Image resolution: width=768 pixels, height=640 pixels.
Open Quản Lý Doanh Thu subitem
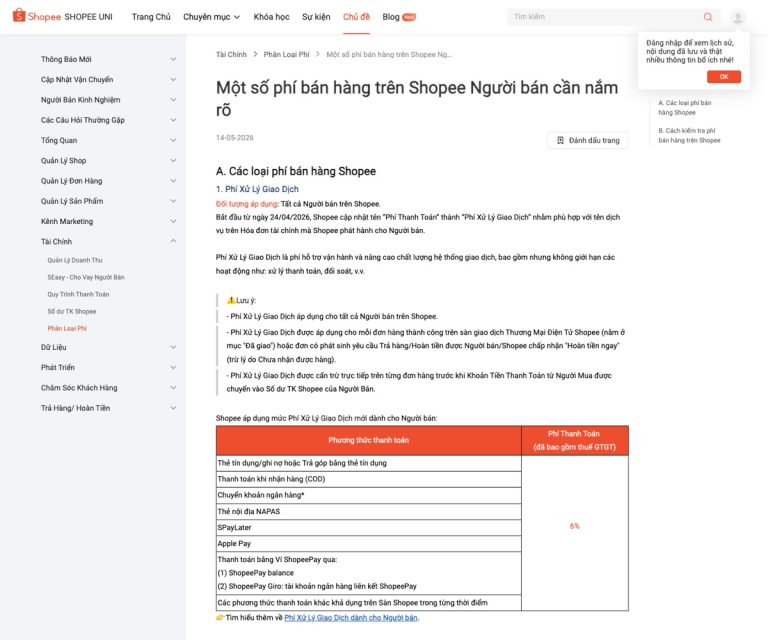pyautogui.click(x=75, y=260)
